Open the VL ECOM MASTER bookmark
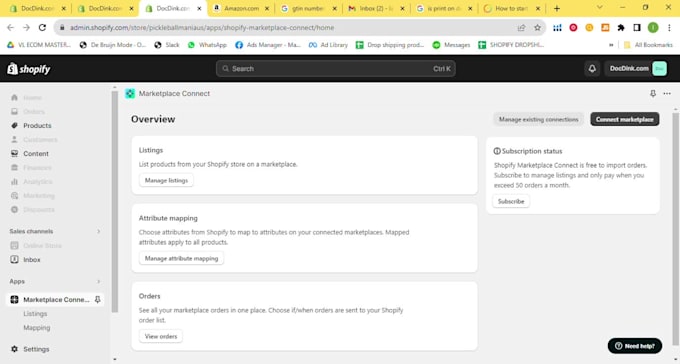The width and height of the screenshot is (680, 364). click(39, 45)
